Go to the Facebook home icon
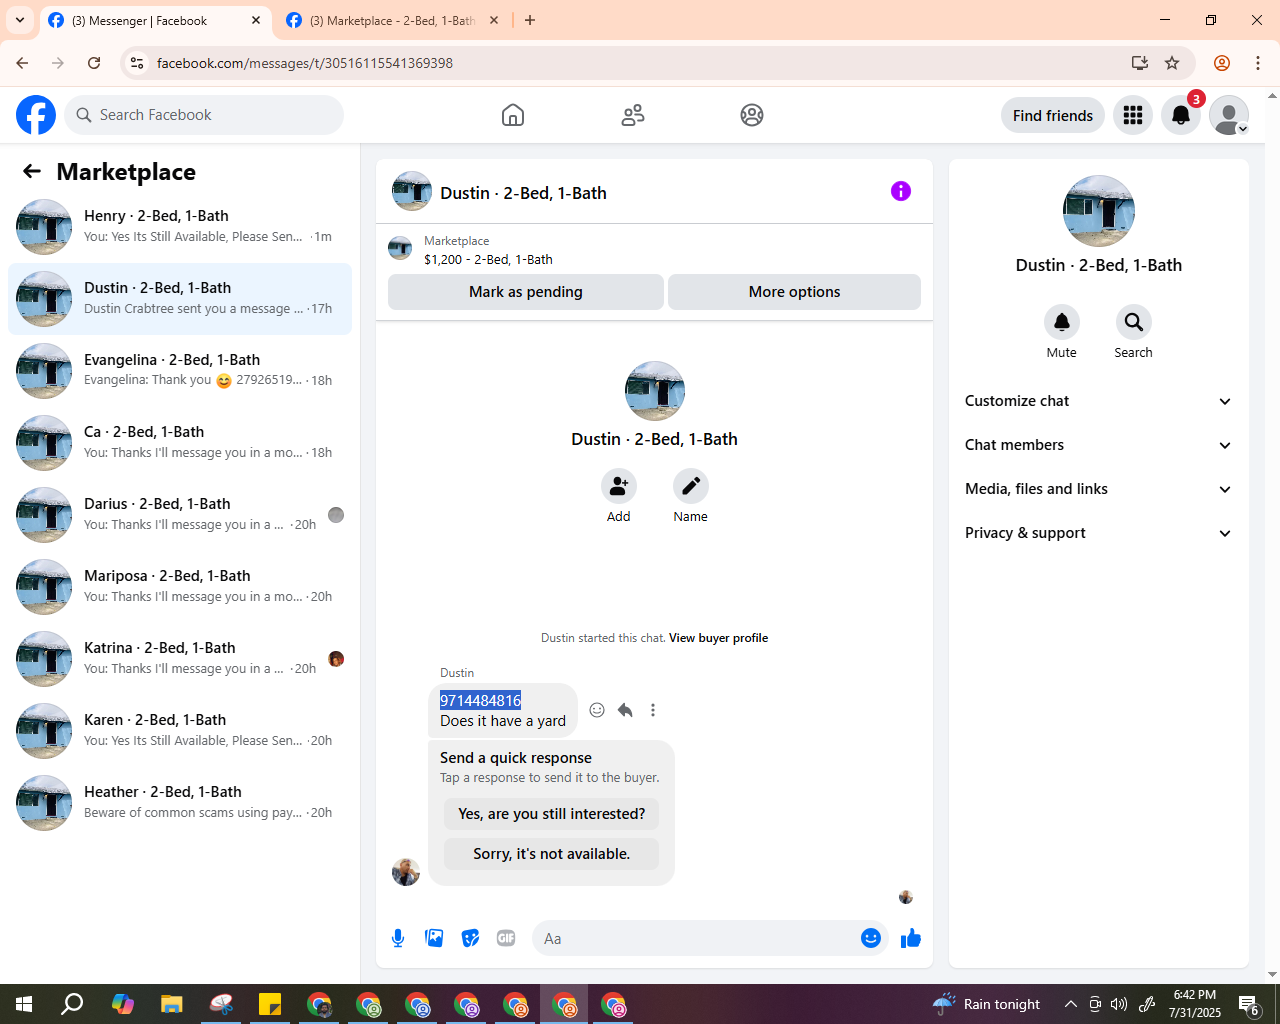The height and width of the screenshot is (1024, 1280). (513, 115)
